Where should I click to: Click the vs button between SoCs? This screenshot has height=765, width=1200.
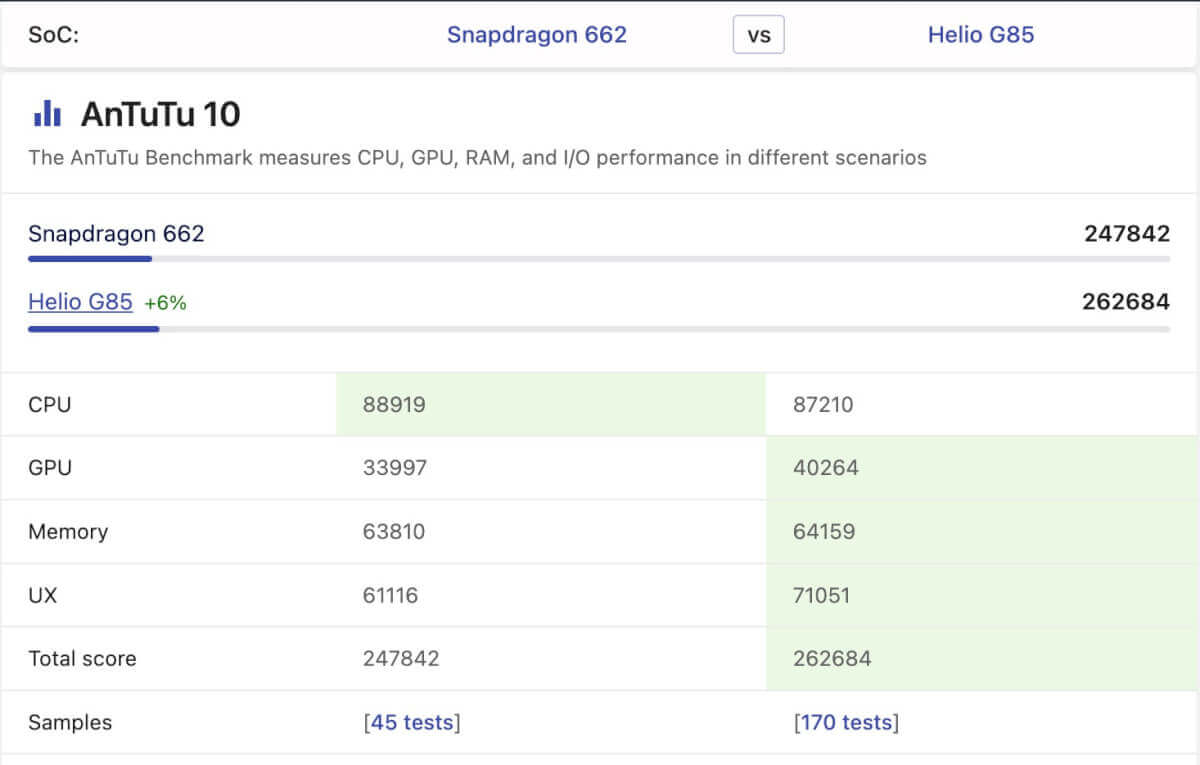pos(759,35)
